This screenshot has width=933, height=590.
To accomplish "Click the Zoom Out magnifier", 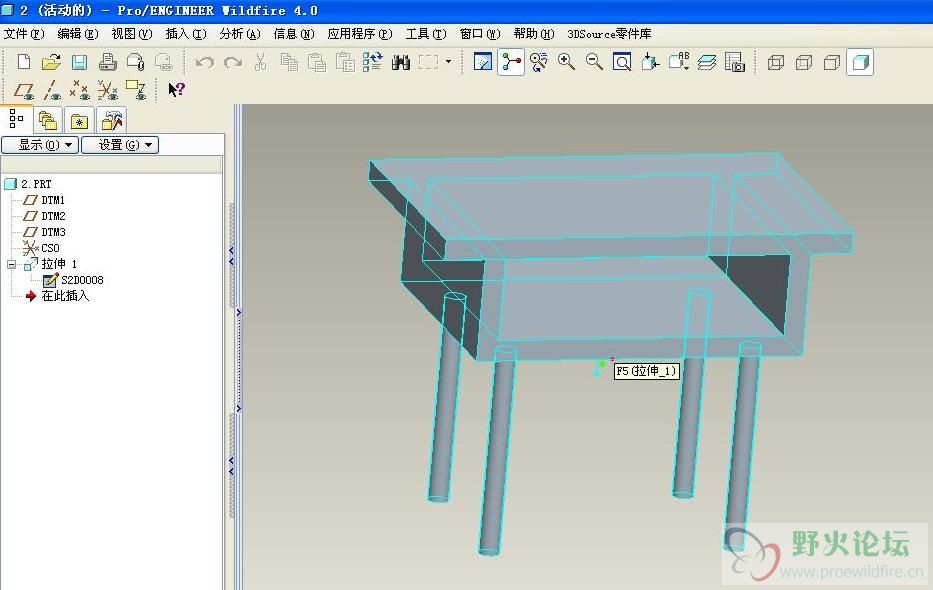I will click(x=594, y=62).
